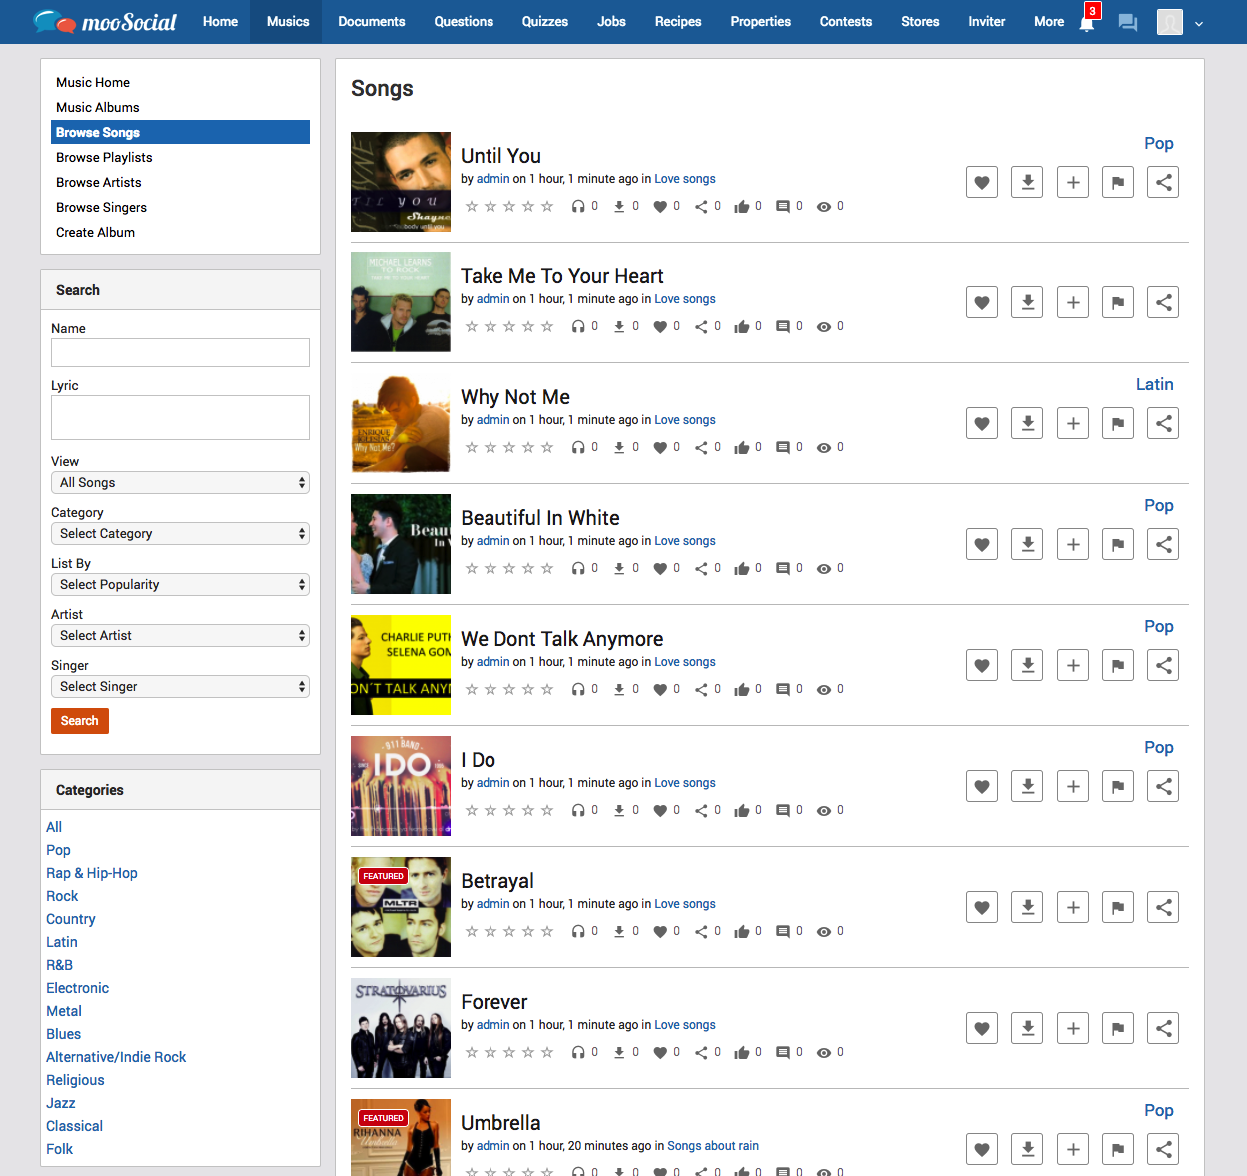Favorite Take Me To Your Heart
1247x1176 pixels.
coord(982,302)
